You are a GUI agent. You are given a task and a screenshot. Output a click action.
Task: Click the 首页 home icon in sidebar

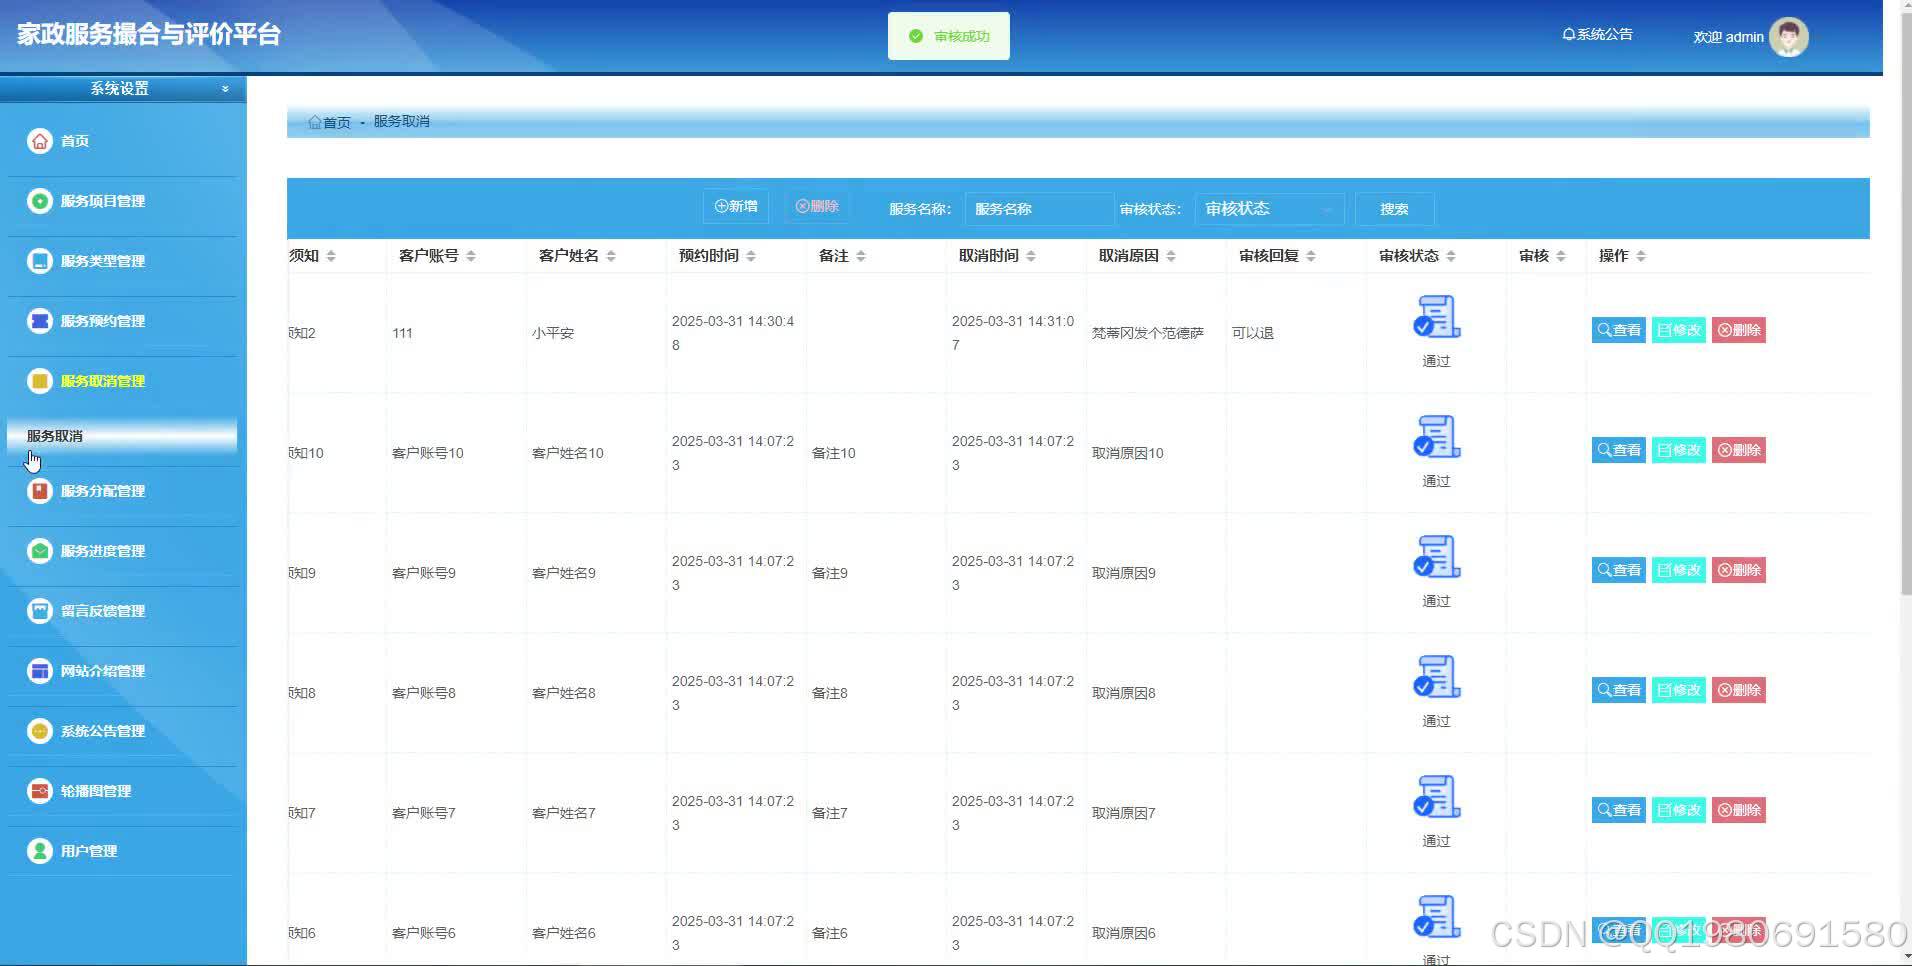click(x=39, y=141)
